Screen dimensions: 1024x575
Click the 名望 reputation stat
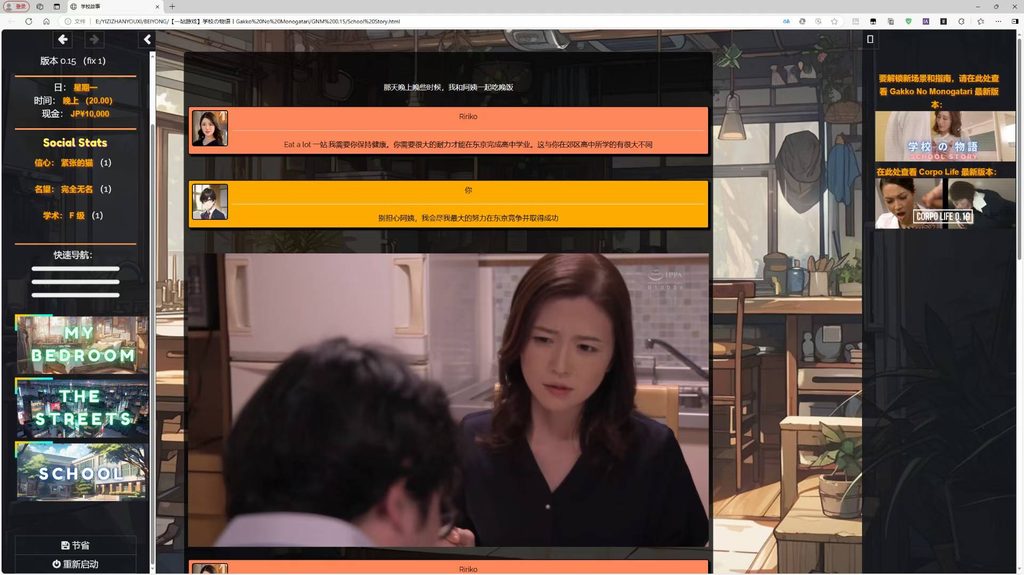pos(72,189)
